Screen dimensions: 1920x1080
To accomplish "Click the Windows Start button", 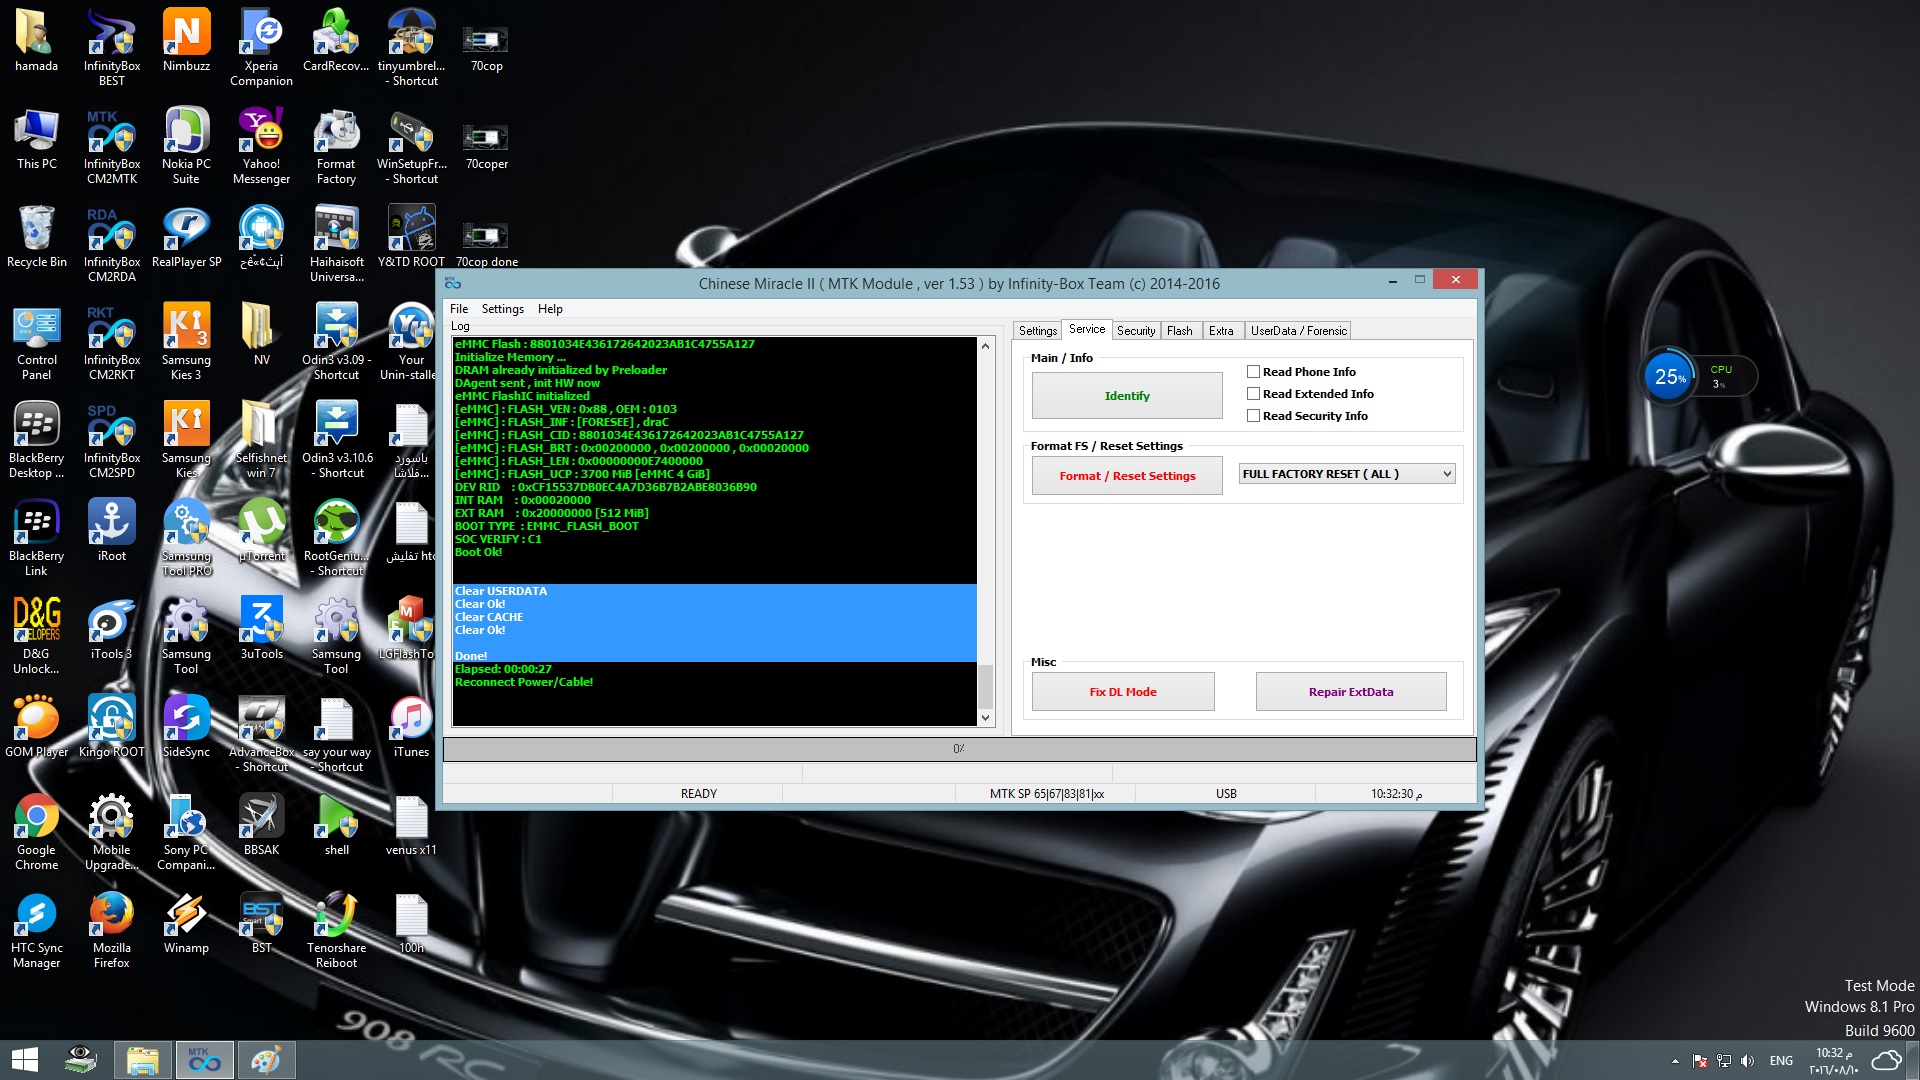I will [x=25, y=1060].
